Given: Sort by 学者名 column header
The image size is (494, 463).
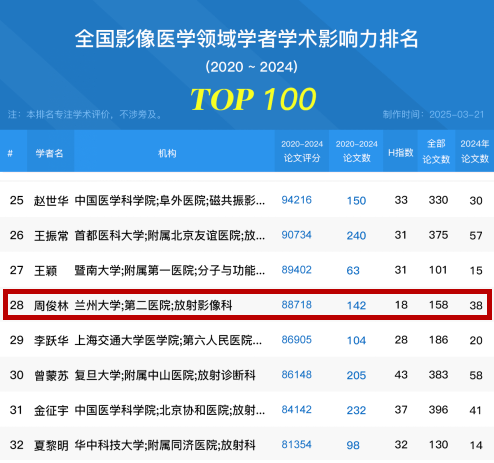Looking at the screenshot, I should [x=49, y=153].
